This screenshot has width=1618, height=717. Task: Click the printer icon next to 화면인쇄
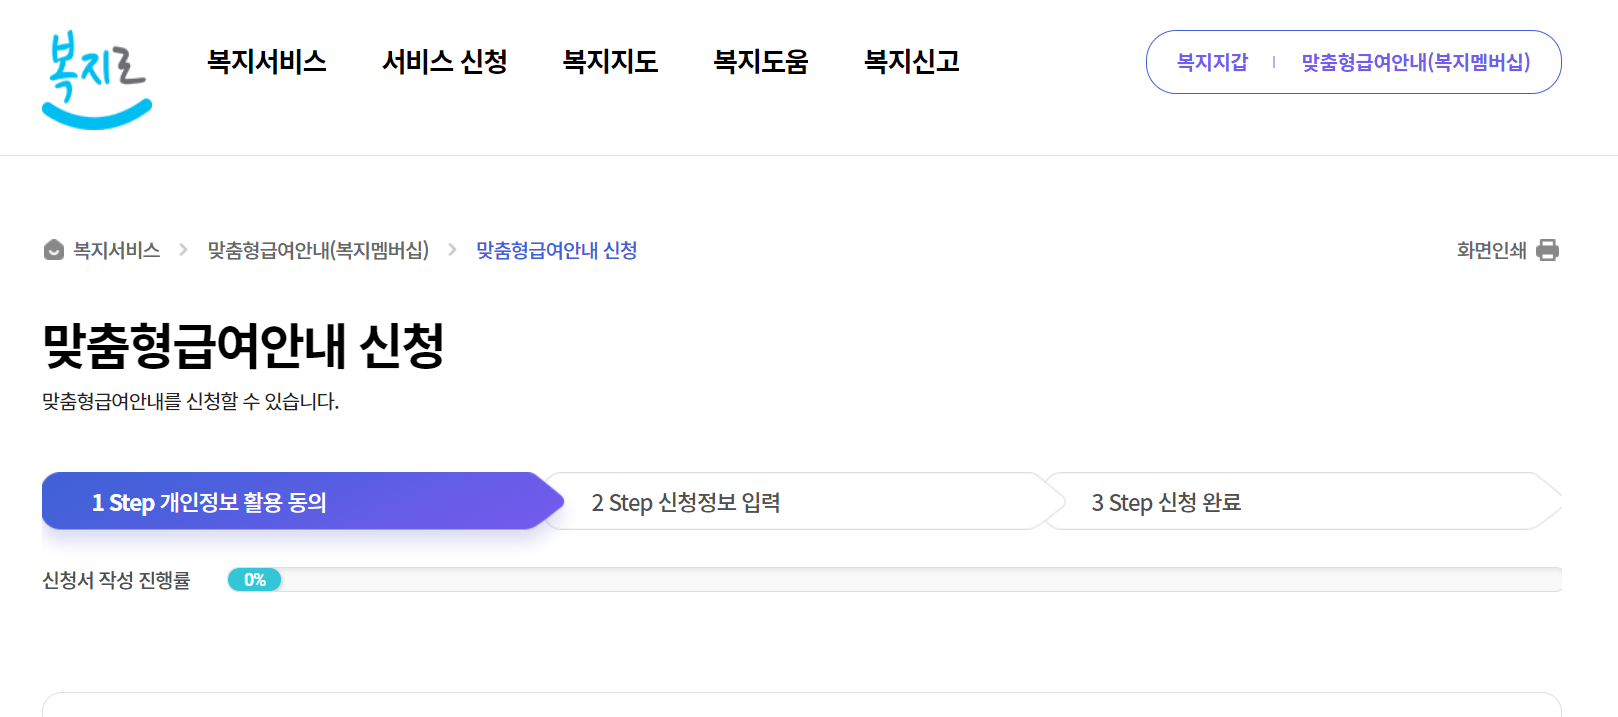pyautogui.click(x=1548, y=249)
